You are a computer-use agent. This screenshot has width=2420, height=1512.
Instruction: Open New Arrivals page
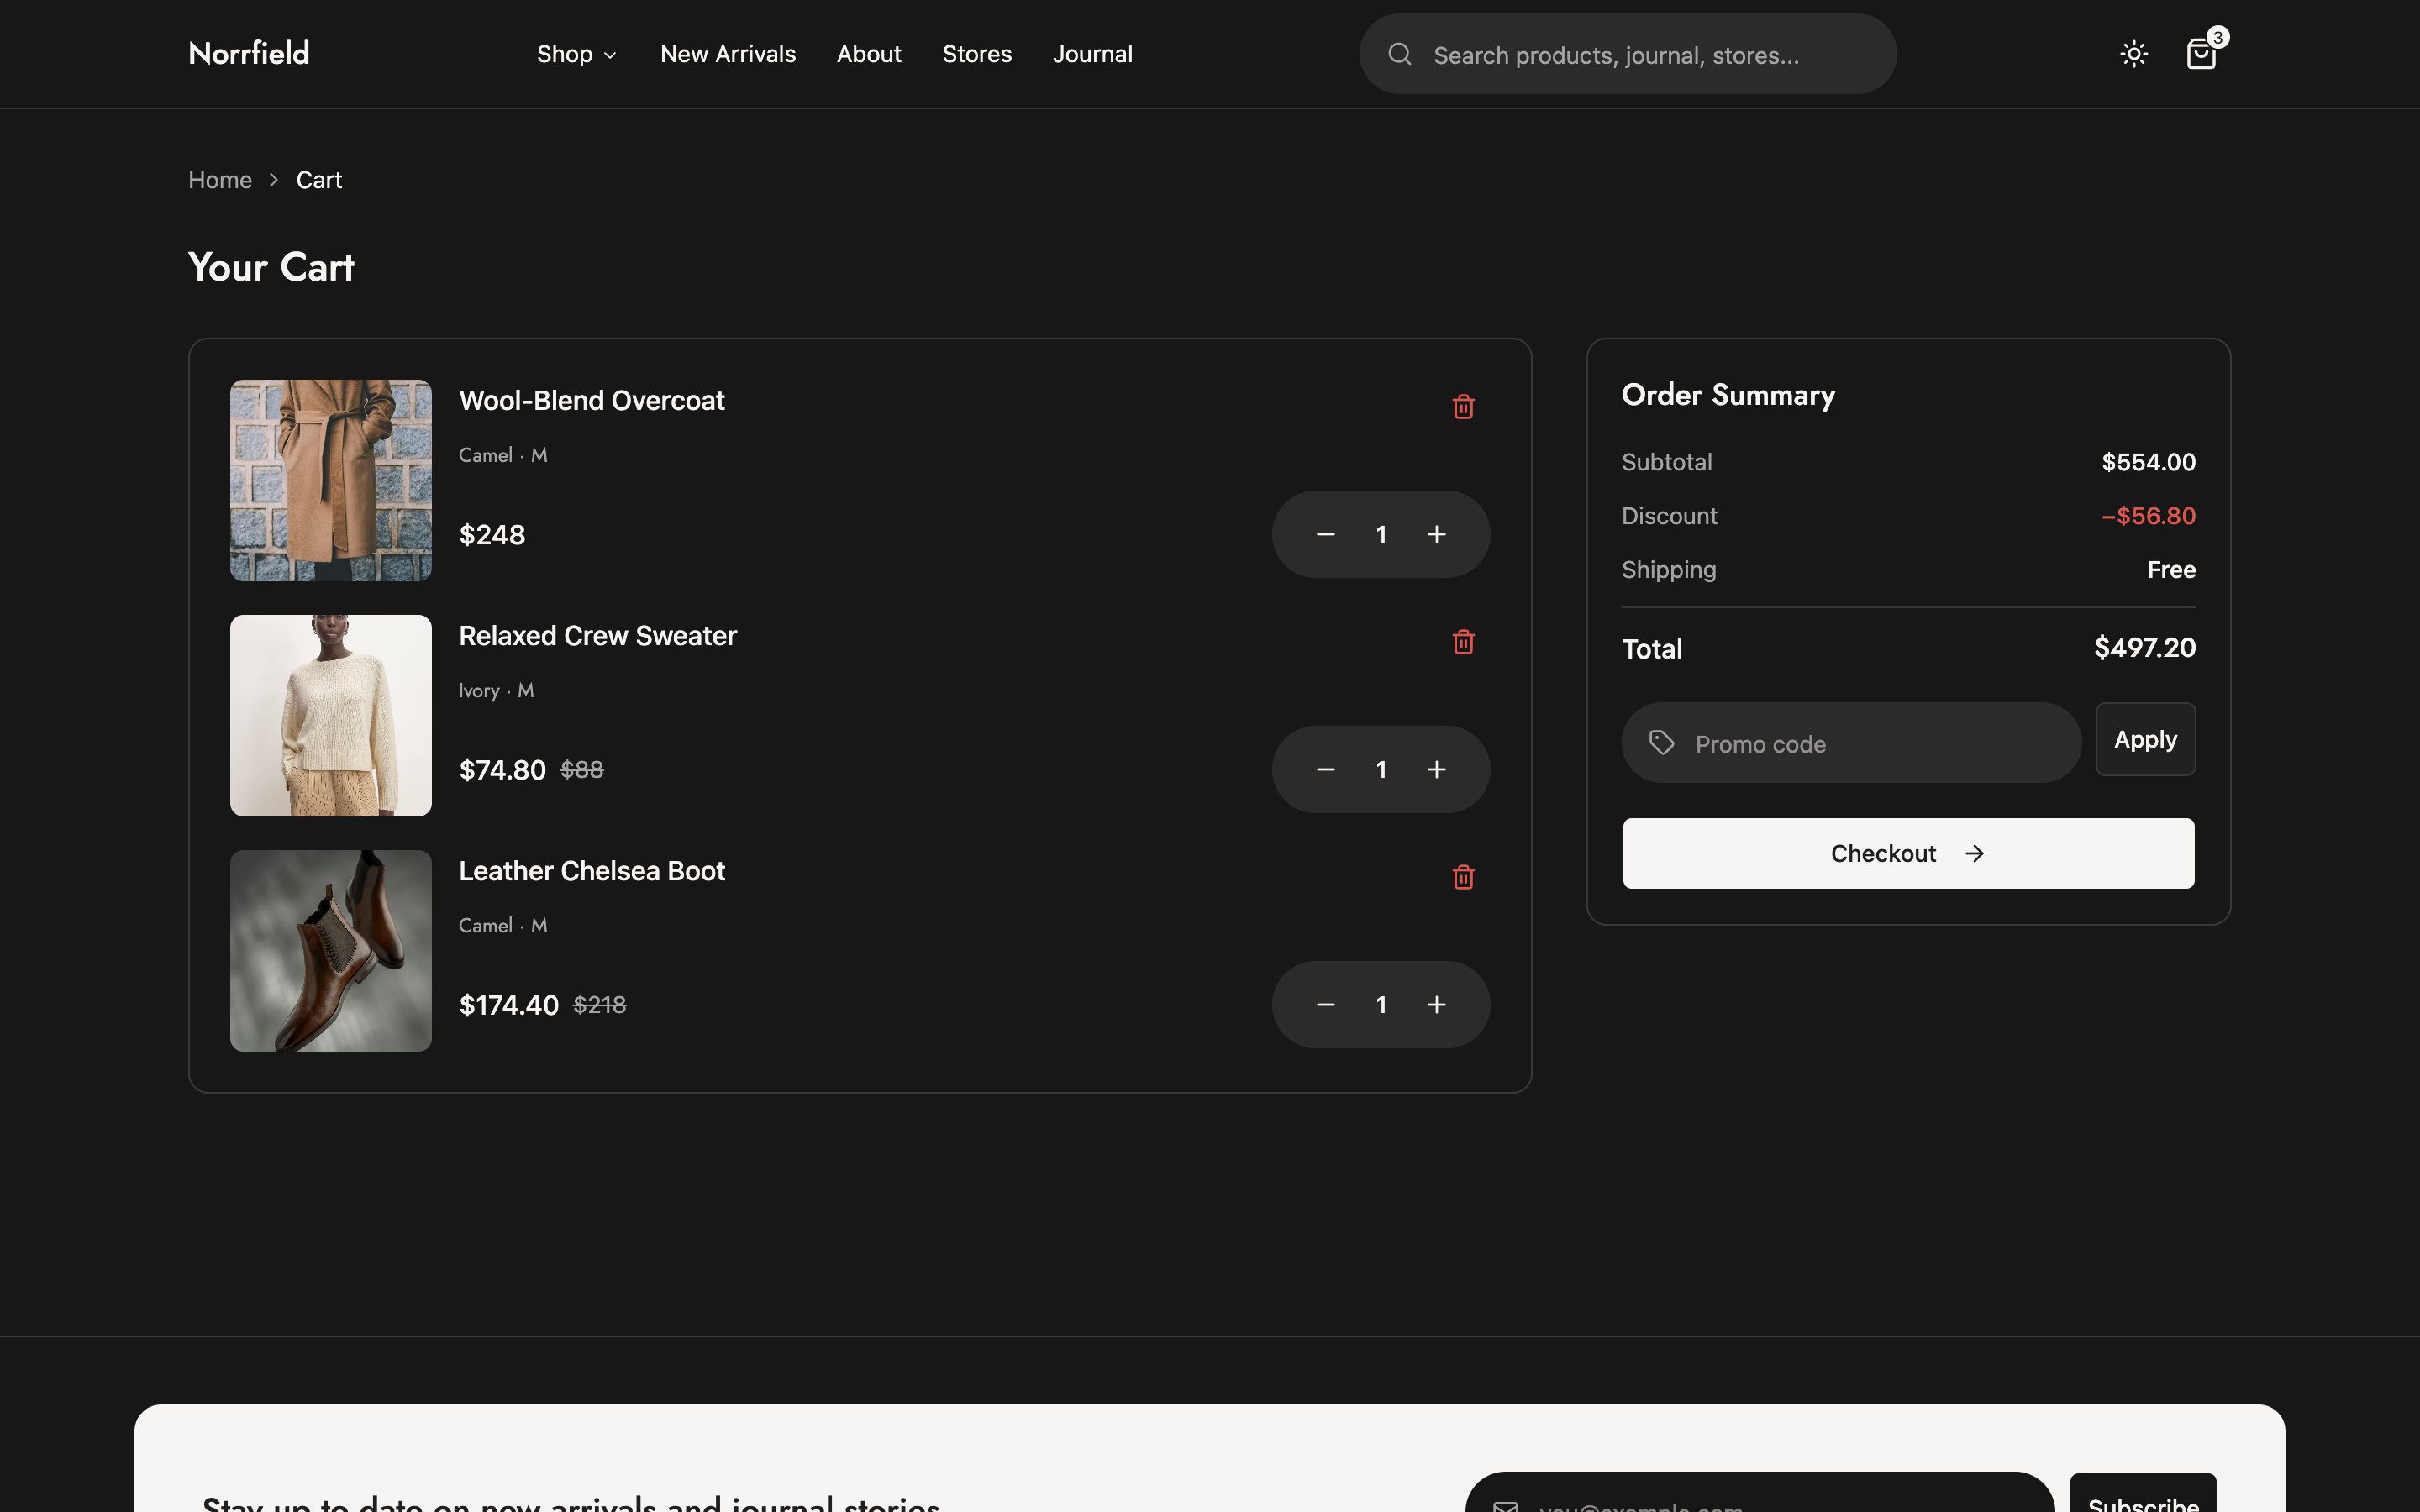[x=728, y=54]
